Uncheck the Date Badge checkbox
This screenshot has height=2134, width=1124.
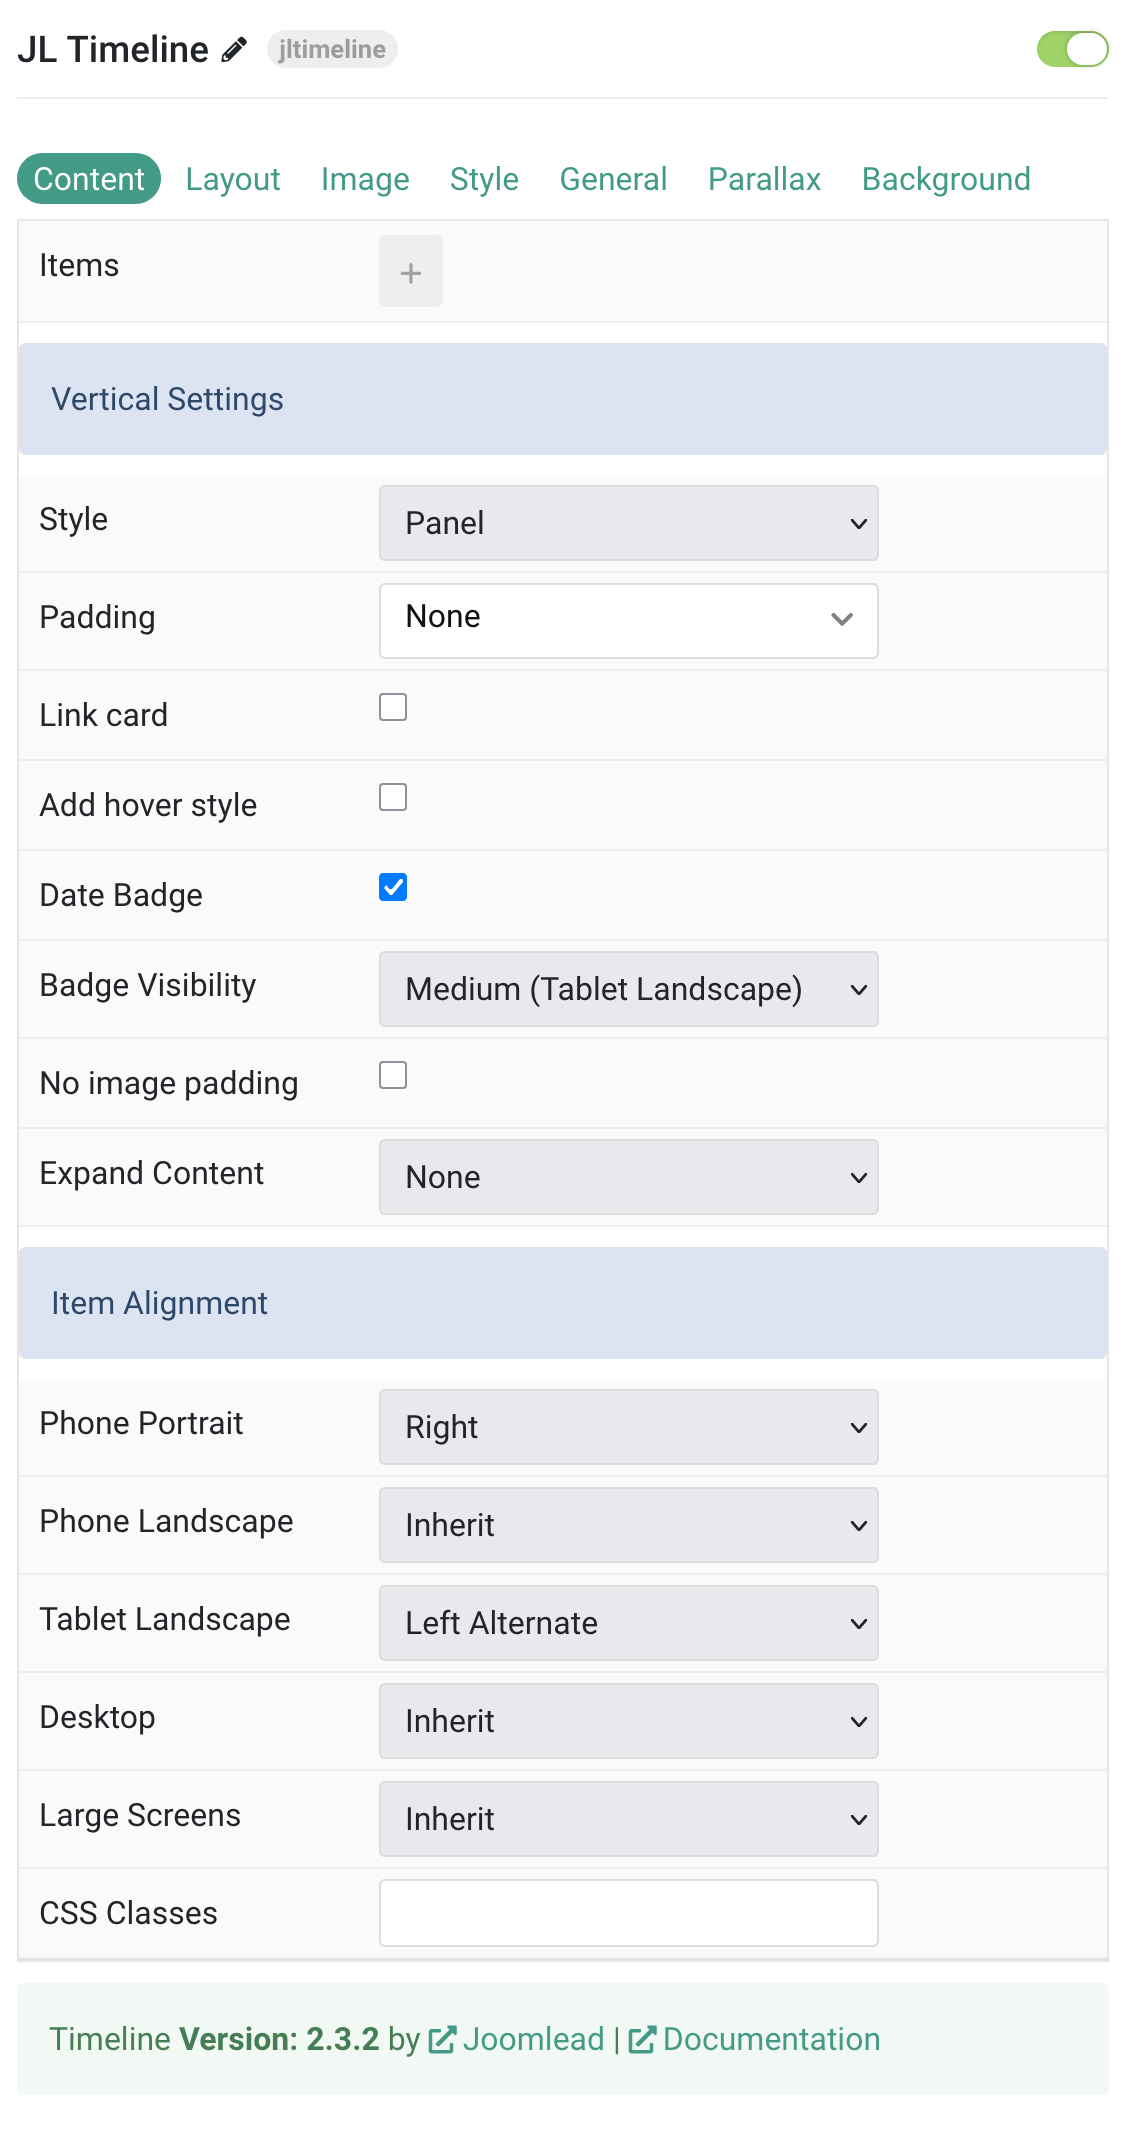tap(393, 887)
